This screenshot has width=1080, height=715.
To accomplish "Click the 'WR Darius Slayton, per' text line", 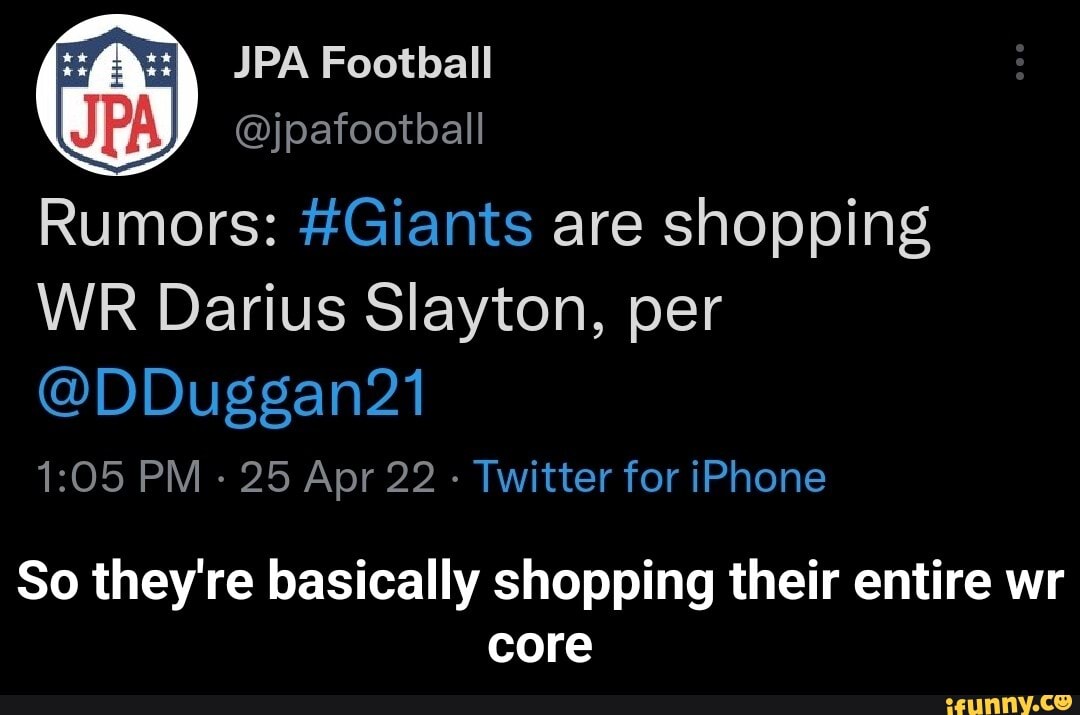I will pyautogui.click(x=380, y=309).
